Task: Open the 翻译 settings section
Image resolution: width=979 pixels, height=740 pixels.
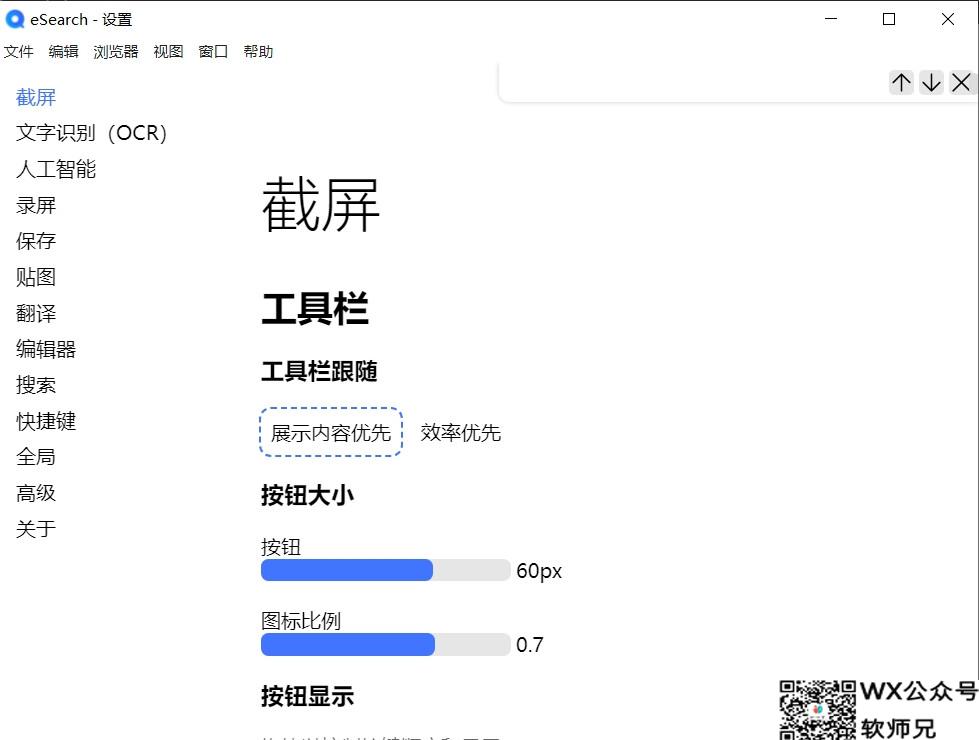Action: (x=36, y=313)
